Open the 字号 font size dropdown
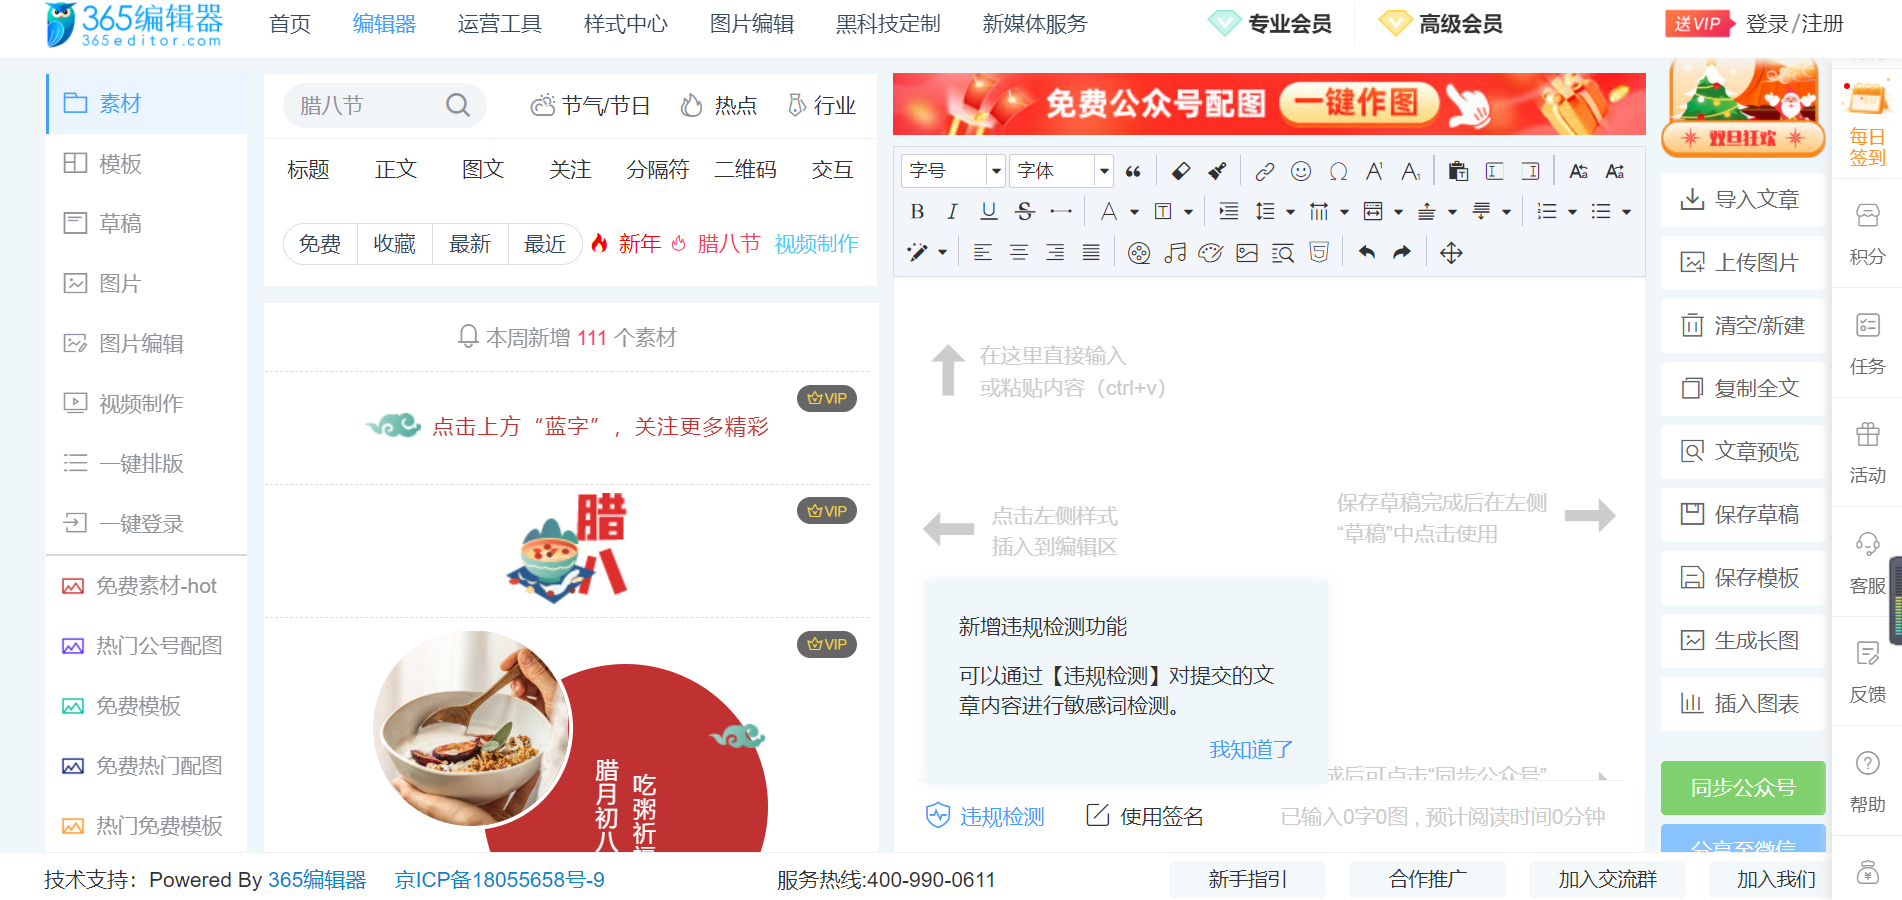Screen dimensions: 1902x900 pos(950,171)
